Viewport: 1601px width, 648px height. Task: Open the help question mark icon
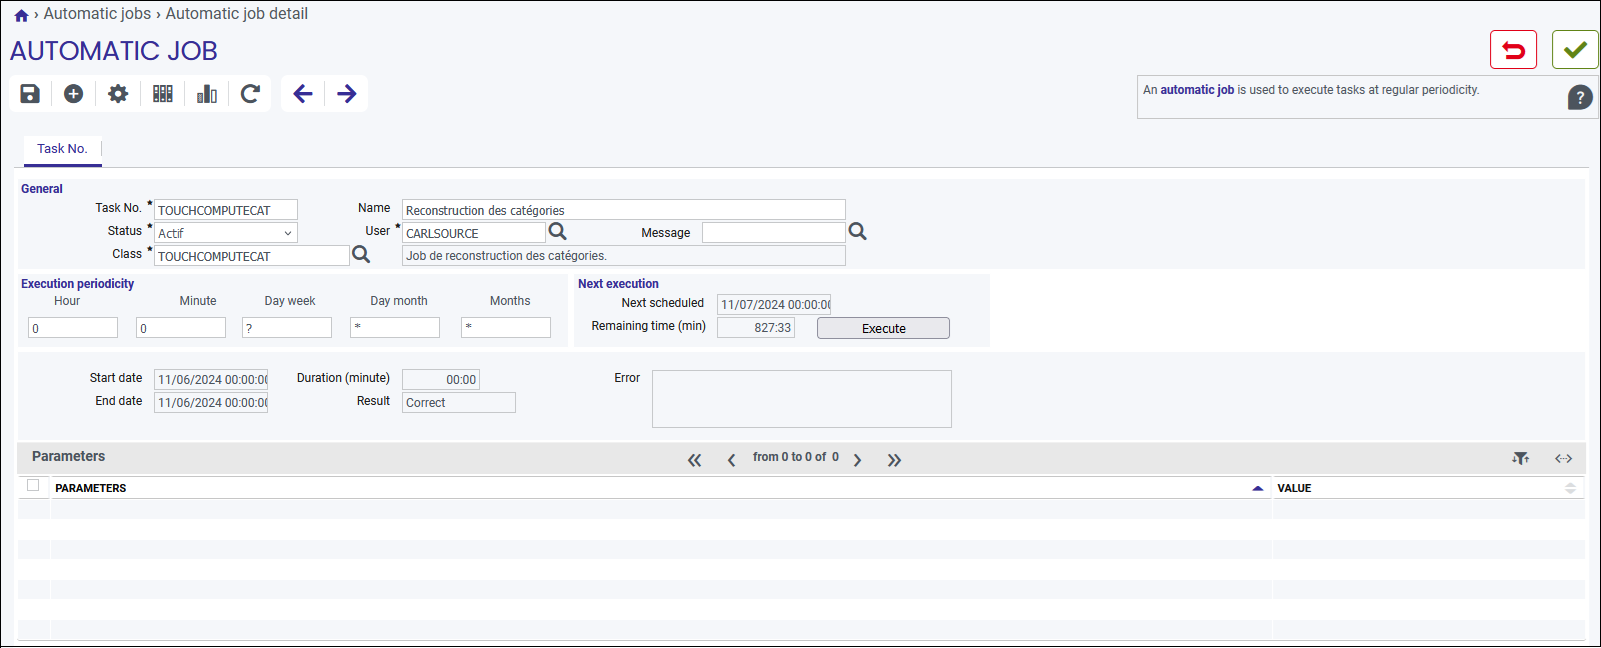click(x=1580, y=97)
